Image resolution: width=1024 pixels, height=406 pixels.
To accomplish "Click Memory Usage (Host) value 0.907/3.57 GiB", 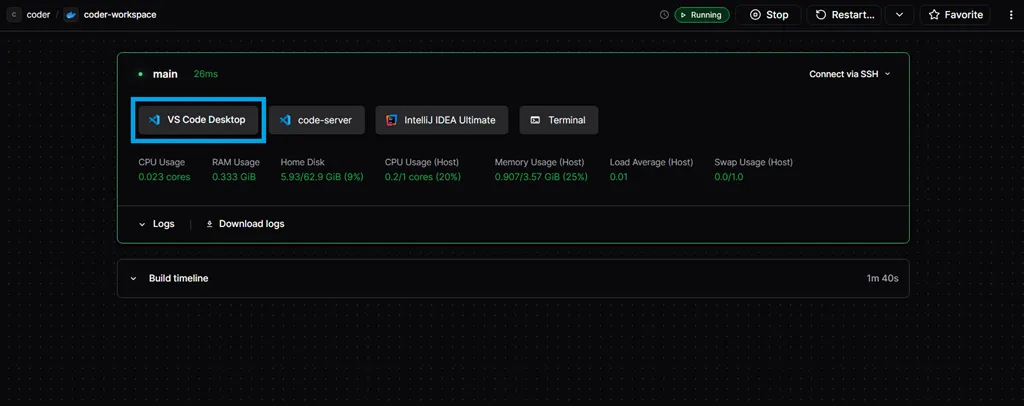I will 541,177.
